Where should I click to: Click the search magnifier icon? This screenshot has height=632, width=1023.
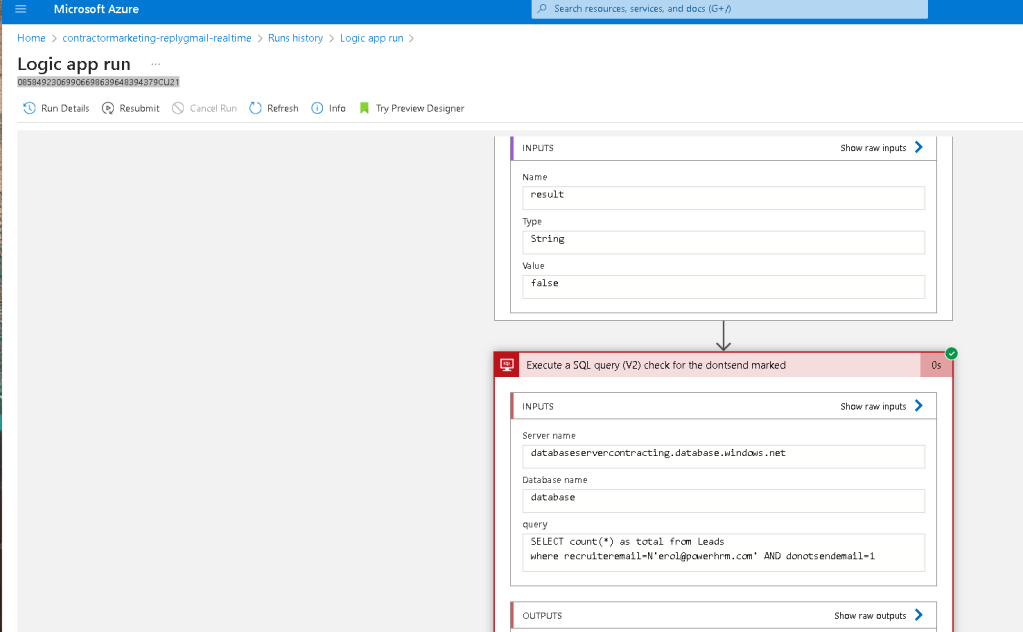pos(542,9)
